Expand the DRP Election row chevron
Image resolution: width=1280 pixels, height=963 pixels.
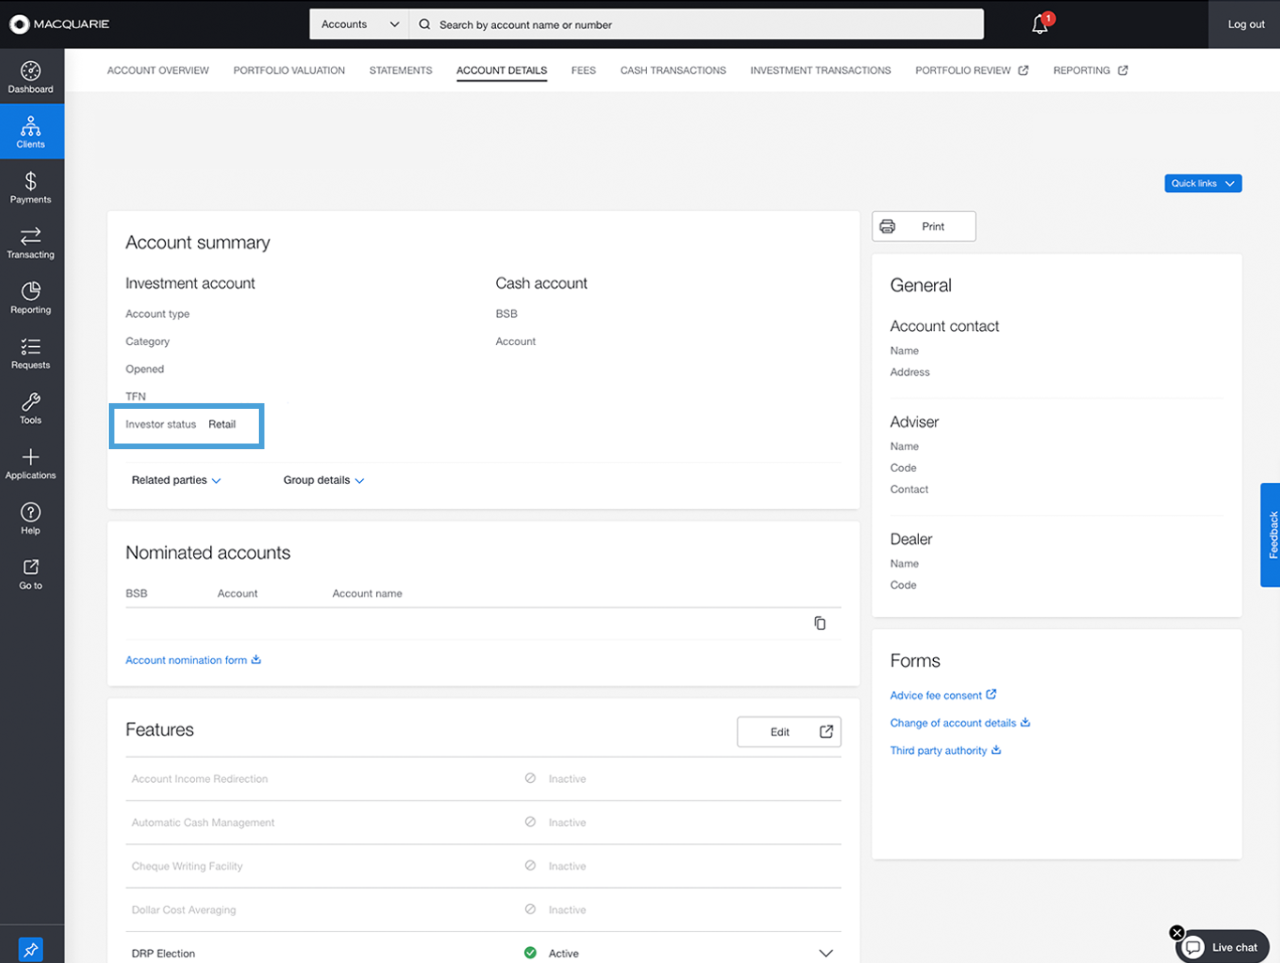click(826, 953)
